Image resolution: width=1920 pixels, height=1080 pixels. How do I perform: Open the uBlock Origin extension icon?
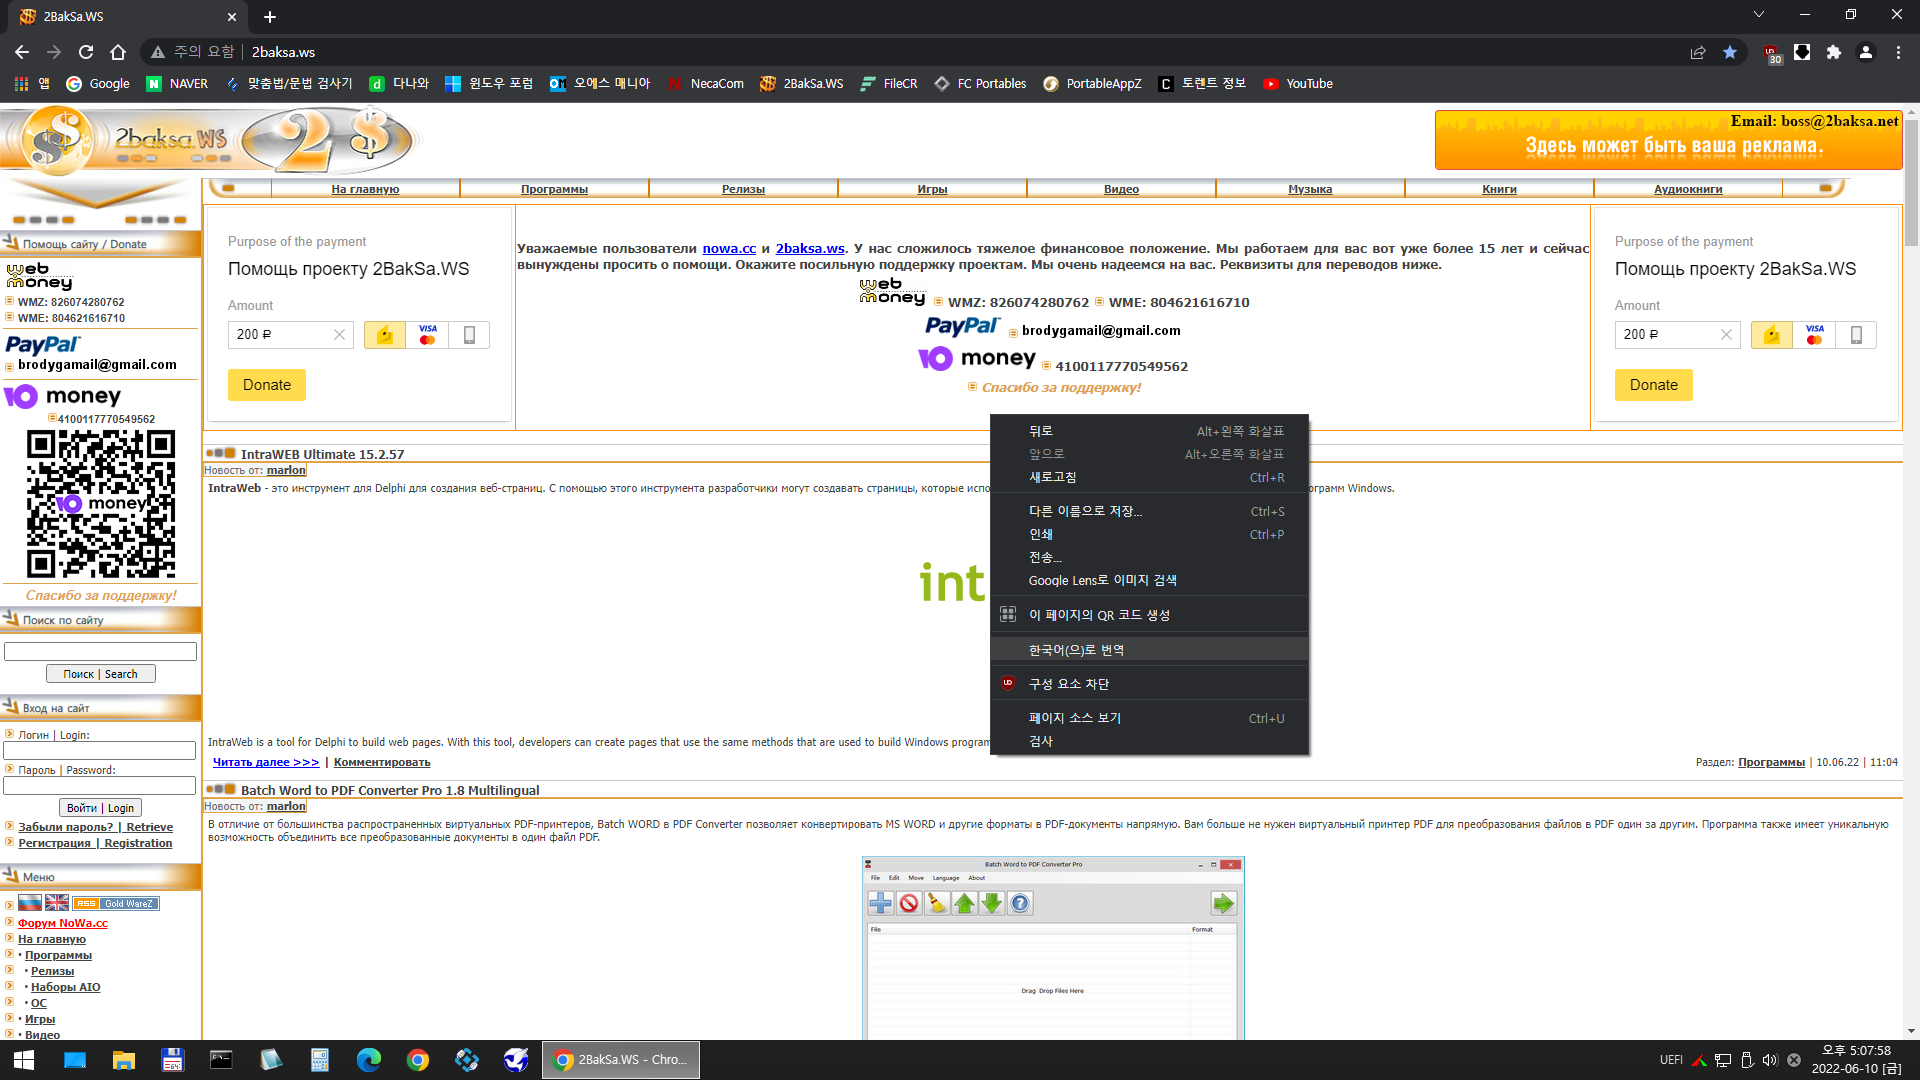[x=1771, y=53]
